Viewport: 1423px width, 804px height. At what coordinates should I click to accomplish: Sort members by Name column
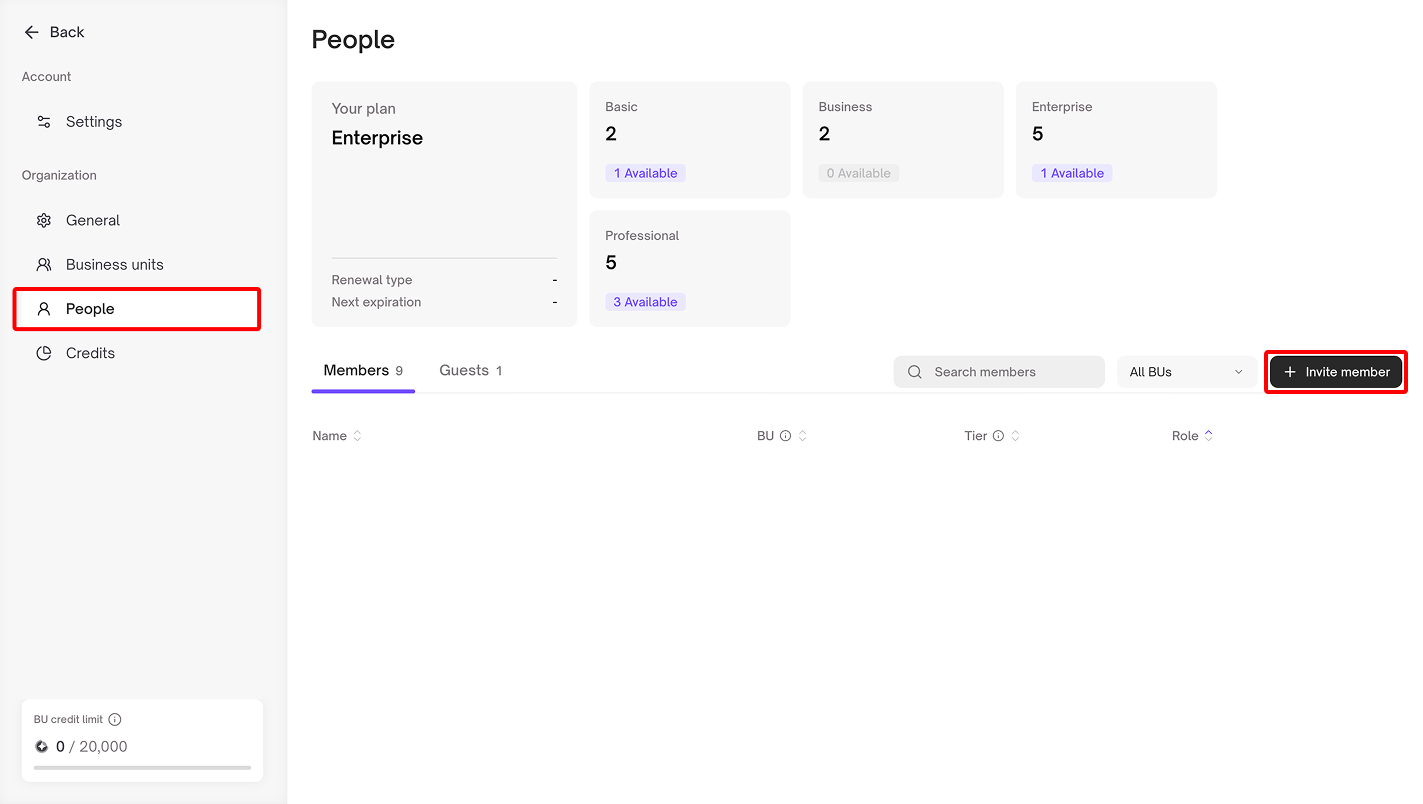click(x=357, y=436)
